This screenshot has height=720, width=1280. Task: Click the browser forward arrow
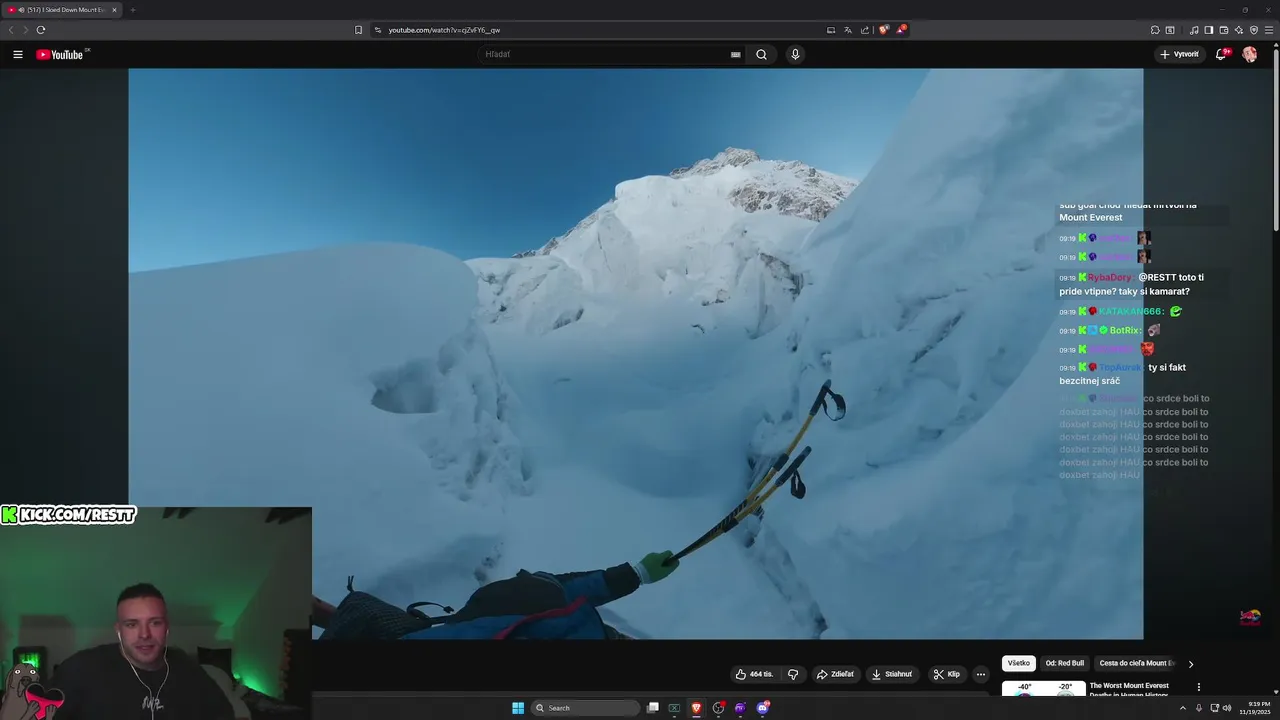point(25,30)
